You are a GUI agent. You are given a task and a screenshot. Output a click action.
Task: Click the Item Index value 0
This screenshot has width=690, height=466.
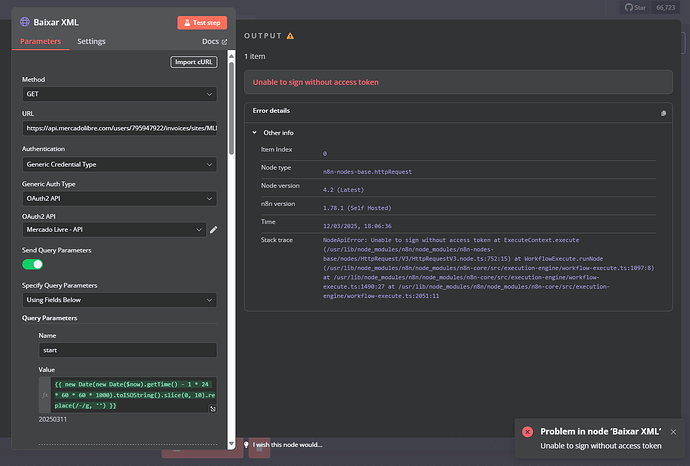[325, 154]
